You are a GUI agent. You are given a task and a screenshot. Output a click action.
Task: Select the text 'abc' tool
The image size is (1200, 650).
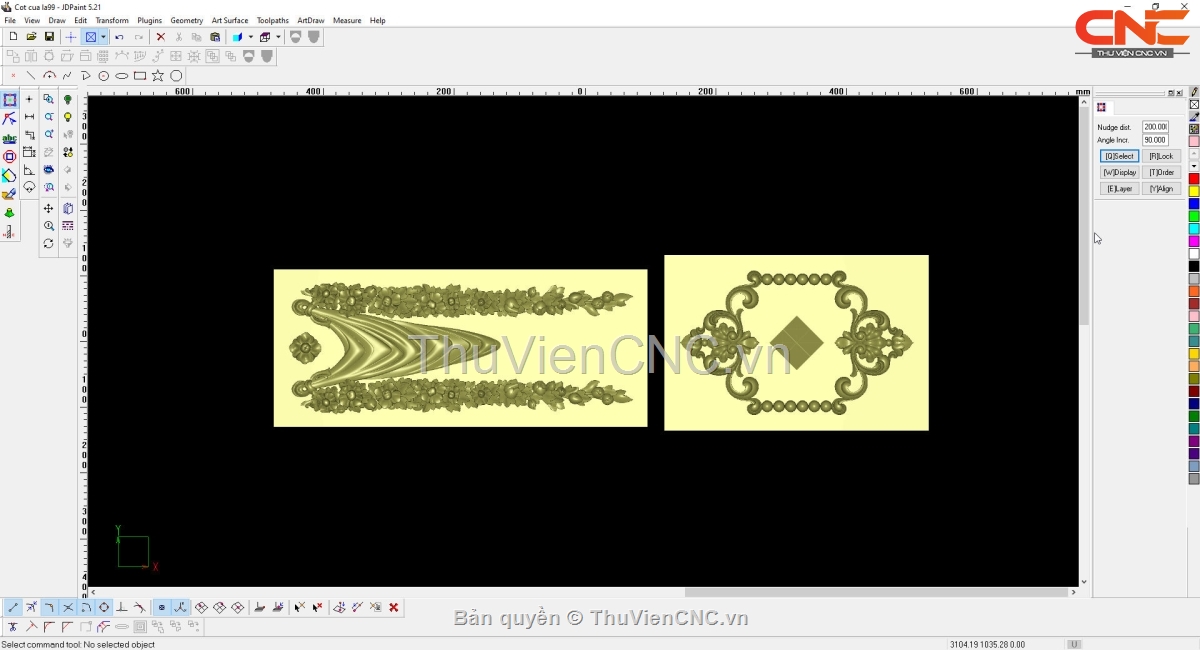tap(9, 138)
